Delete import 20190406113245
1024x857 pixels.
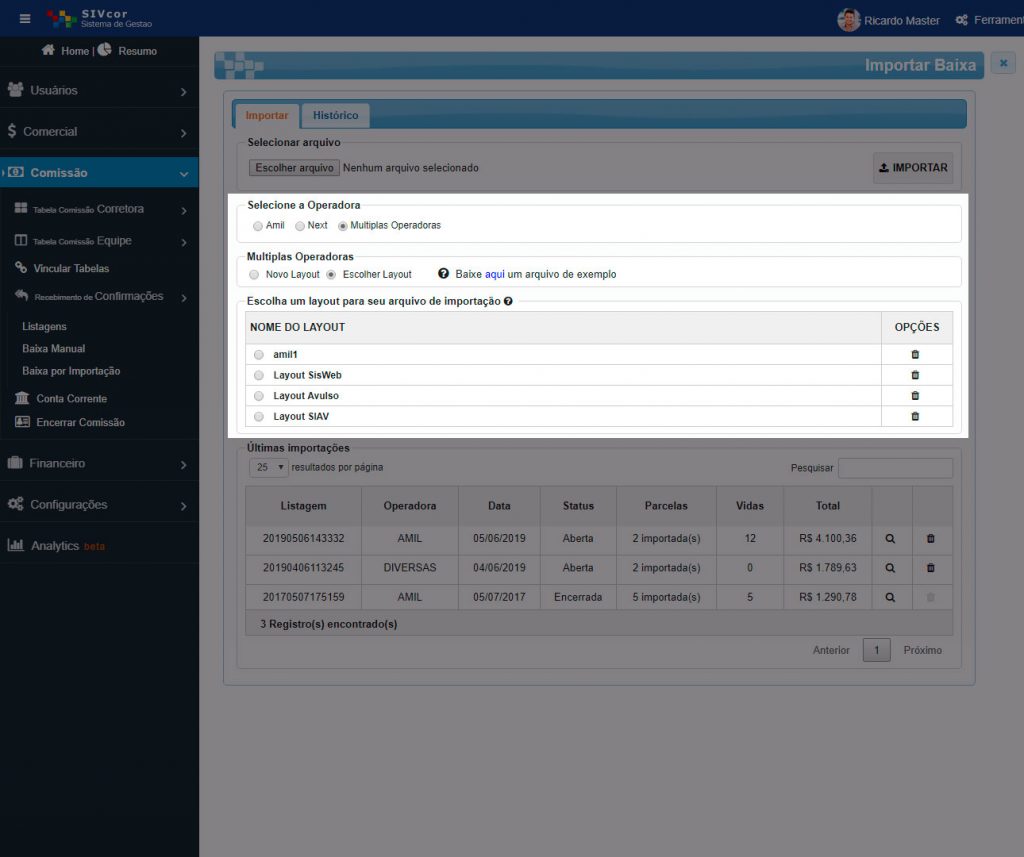931,568
